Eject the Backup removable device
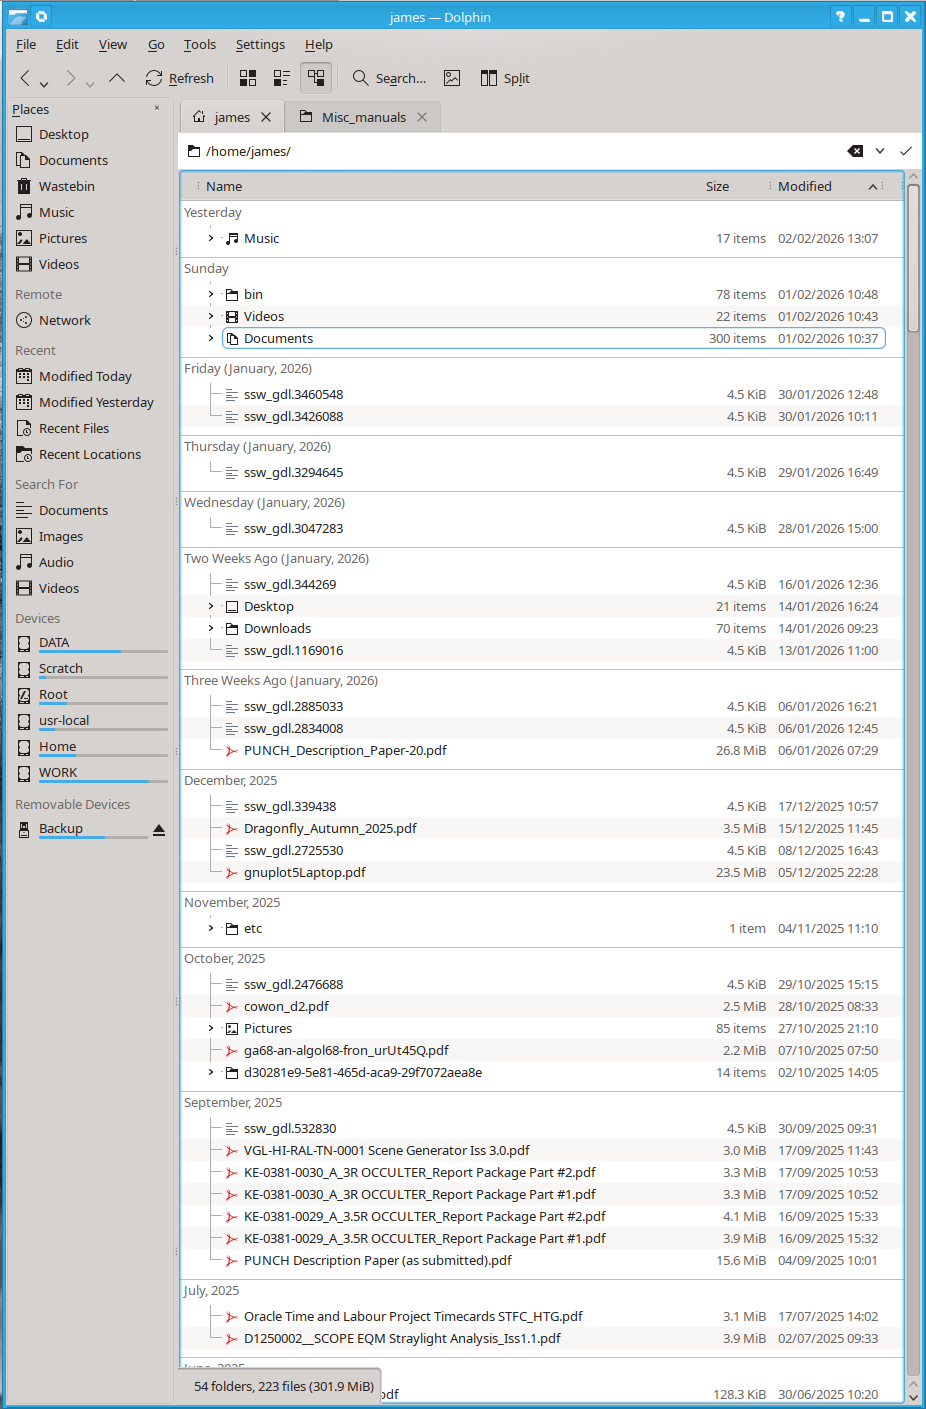This screenshot has width=926, height=1409. 159,829
